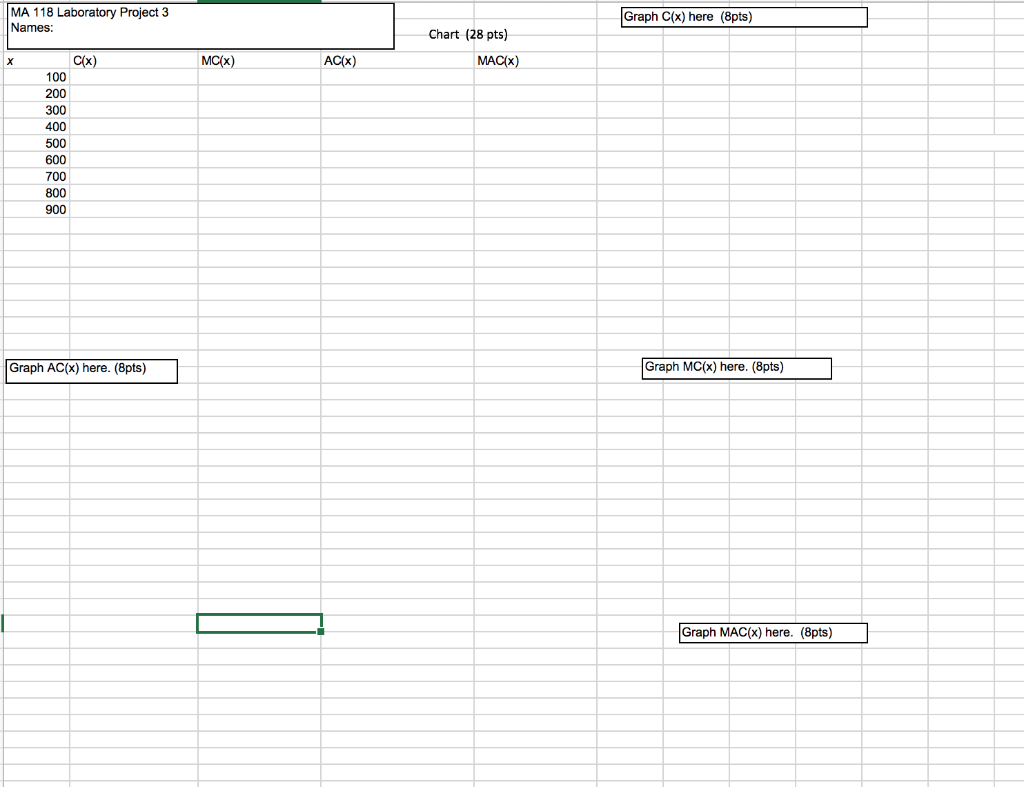Select the 'x' column header cell
This screenshot has height=787, width=1024.
[x=37, y=61]
